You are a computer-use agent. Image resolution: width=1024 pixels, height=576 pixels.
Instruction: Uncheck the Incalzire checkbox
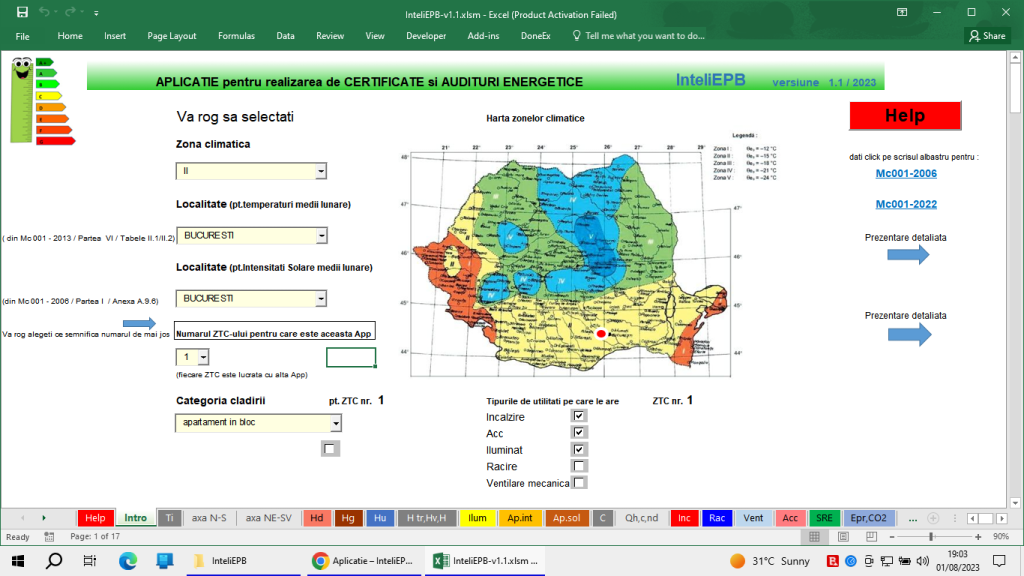coord(578,416)
